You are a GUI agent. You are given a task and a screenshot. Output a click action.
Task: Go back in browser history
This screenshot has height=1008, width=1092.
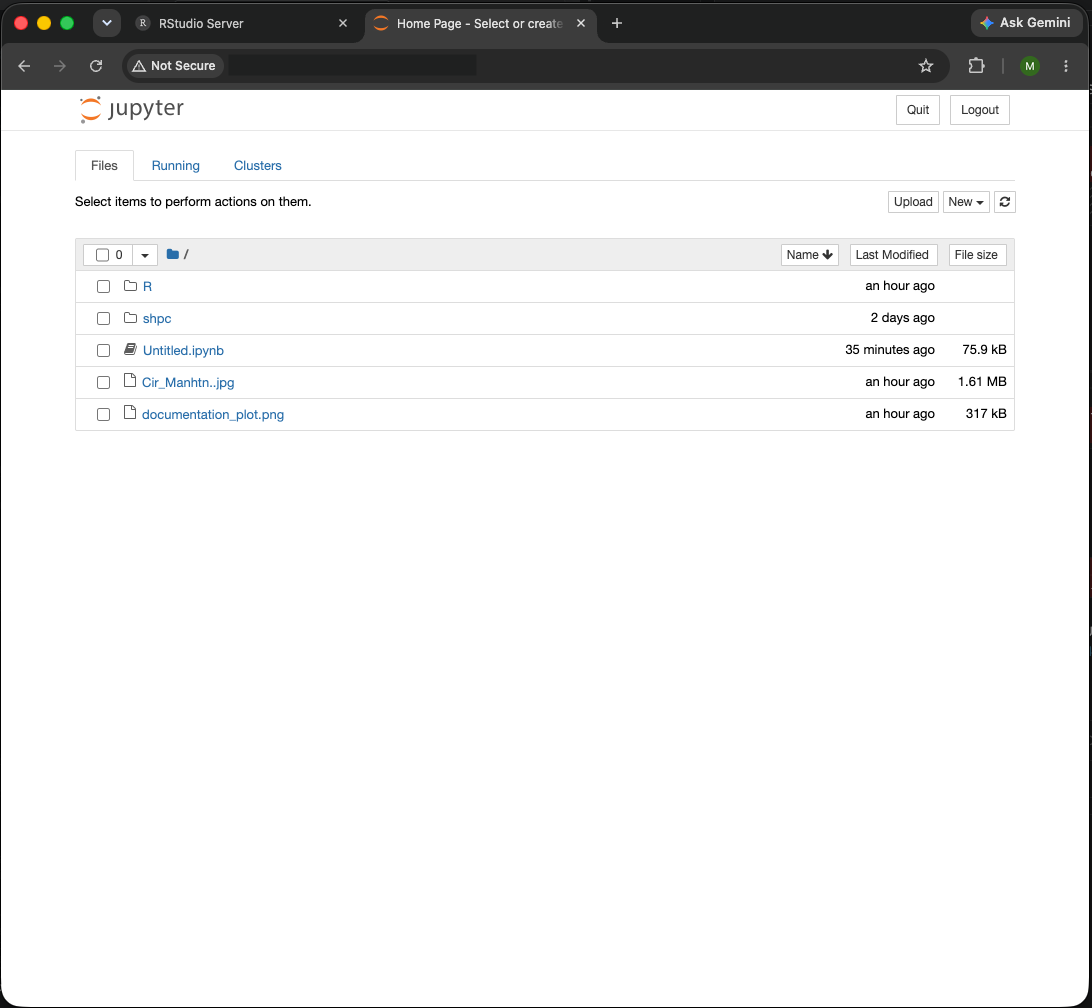tap(24, 65)
